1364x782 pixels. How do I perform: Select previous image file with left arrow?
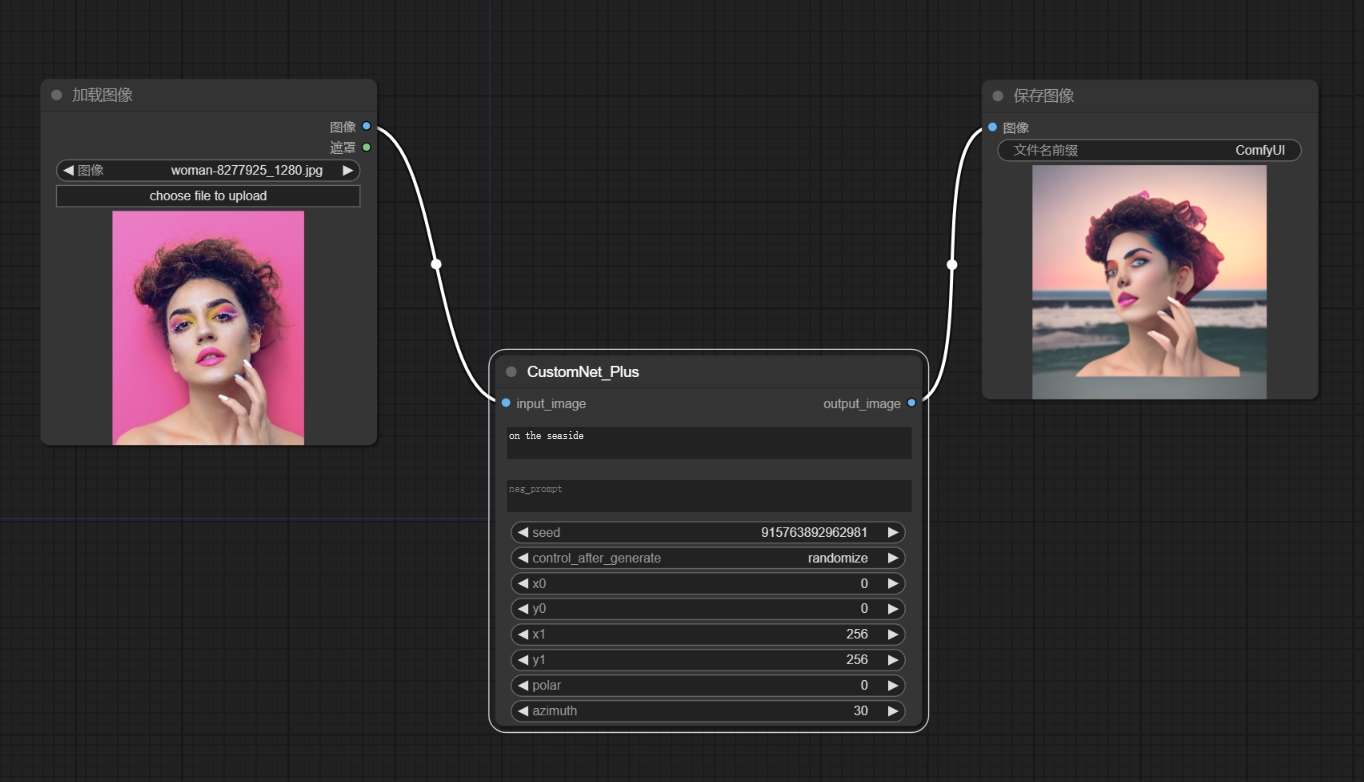[x=68, y=170]
